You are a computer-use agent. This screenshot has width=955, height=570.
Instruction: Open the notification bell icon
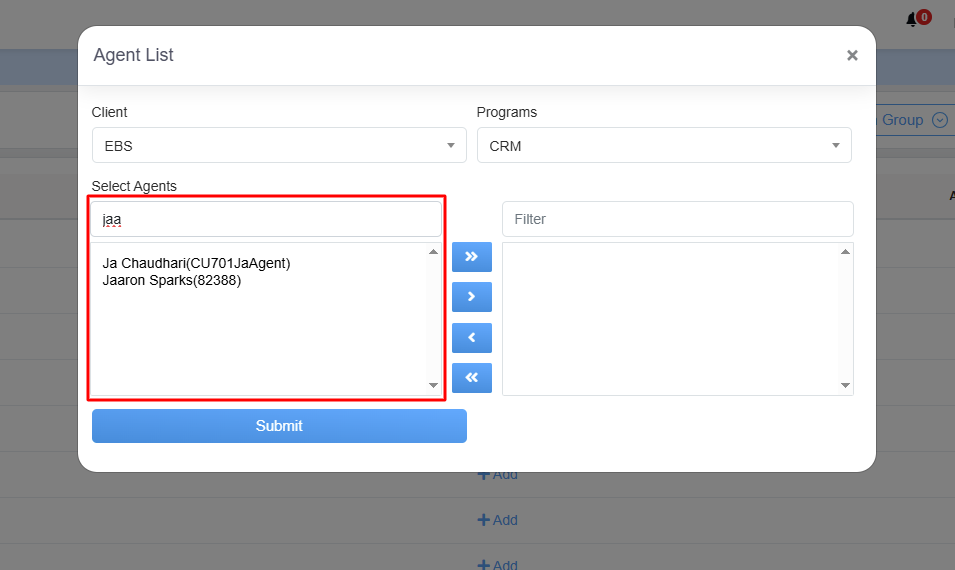913,19
